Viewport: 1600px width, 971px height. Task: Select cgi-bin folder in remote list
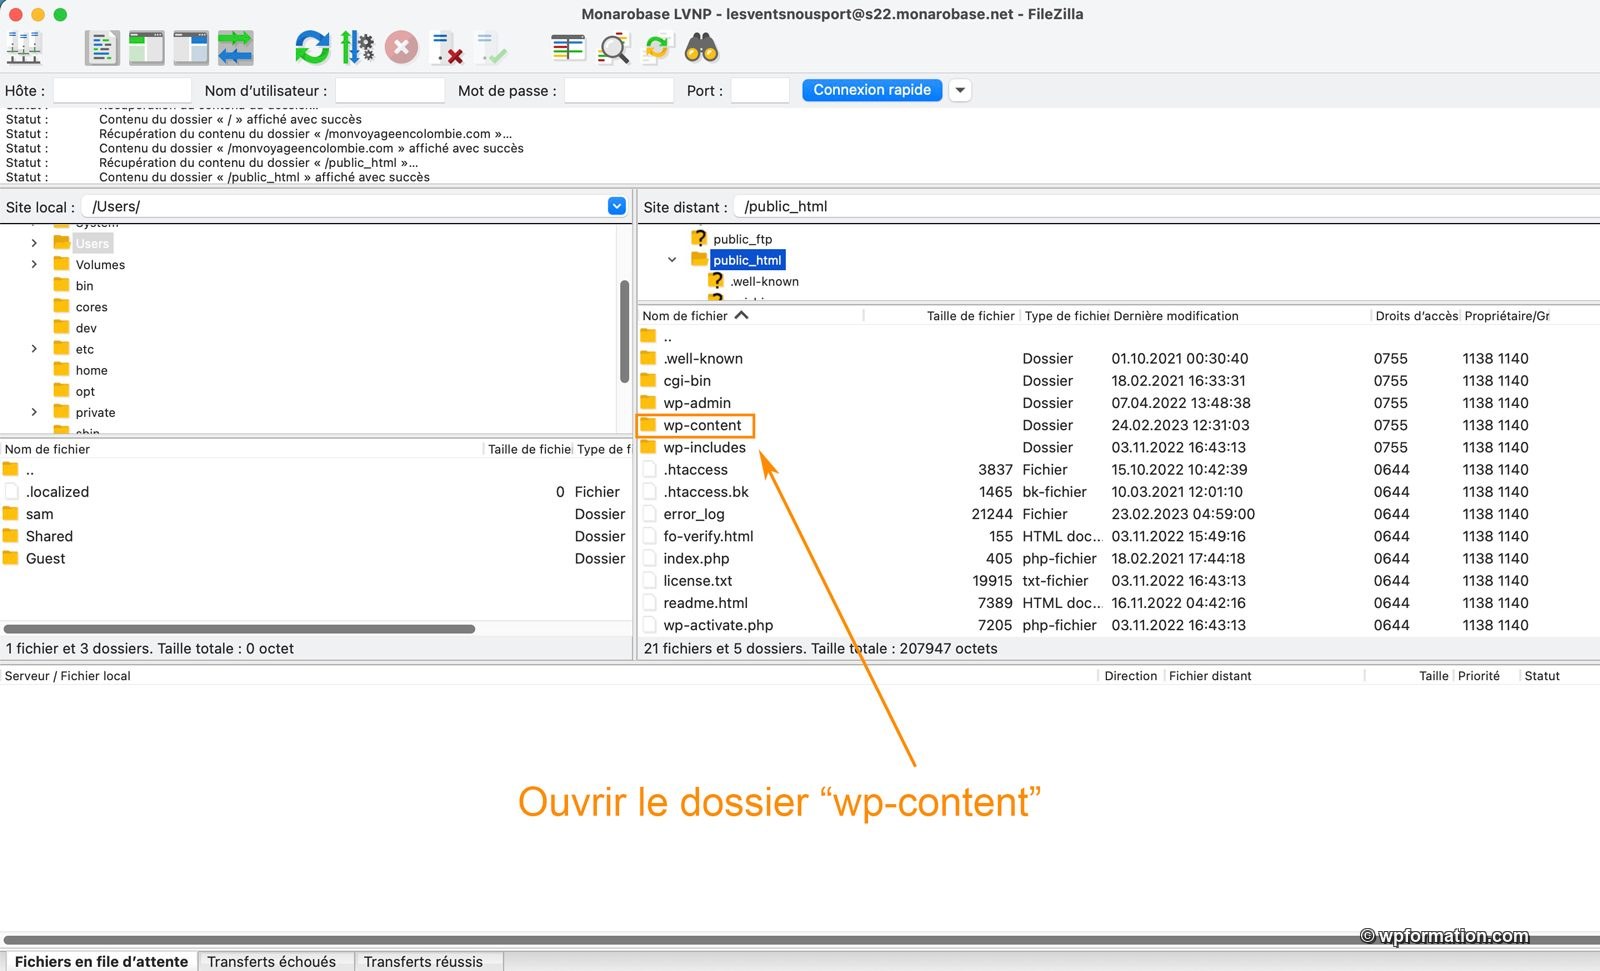click(687, 381)
